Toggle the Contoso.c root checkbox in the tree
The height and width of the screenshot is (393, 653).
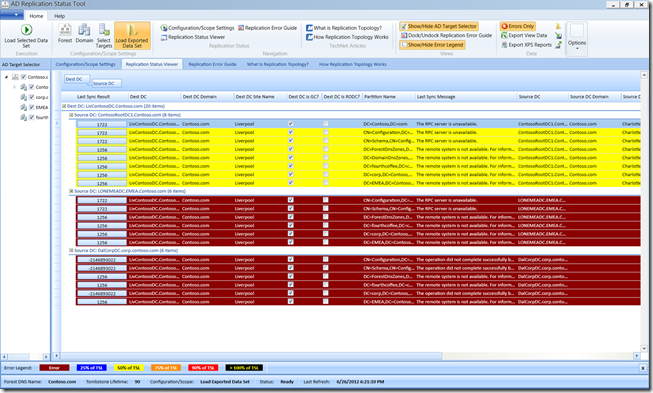pos(24,77)
